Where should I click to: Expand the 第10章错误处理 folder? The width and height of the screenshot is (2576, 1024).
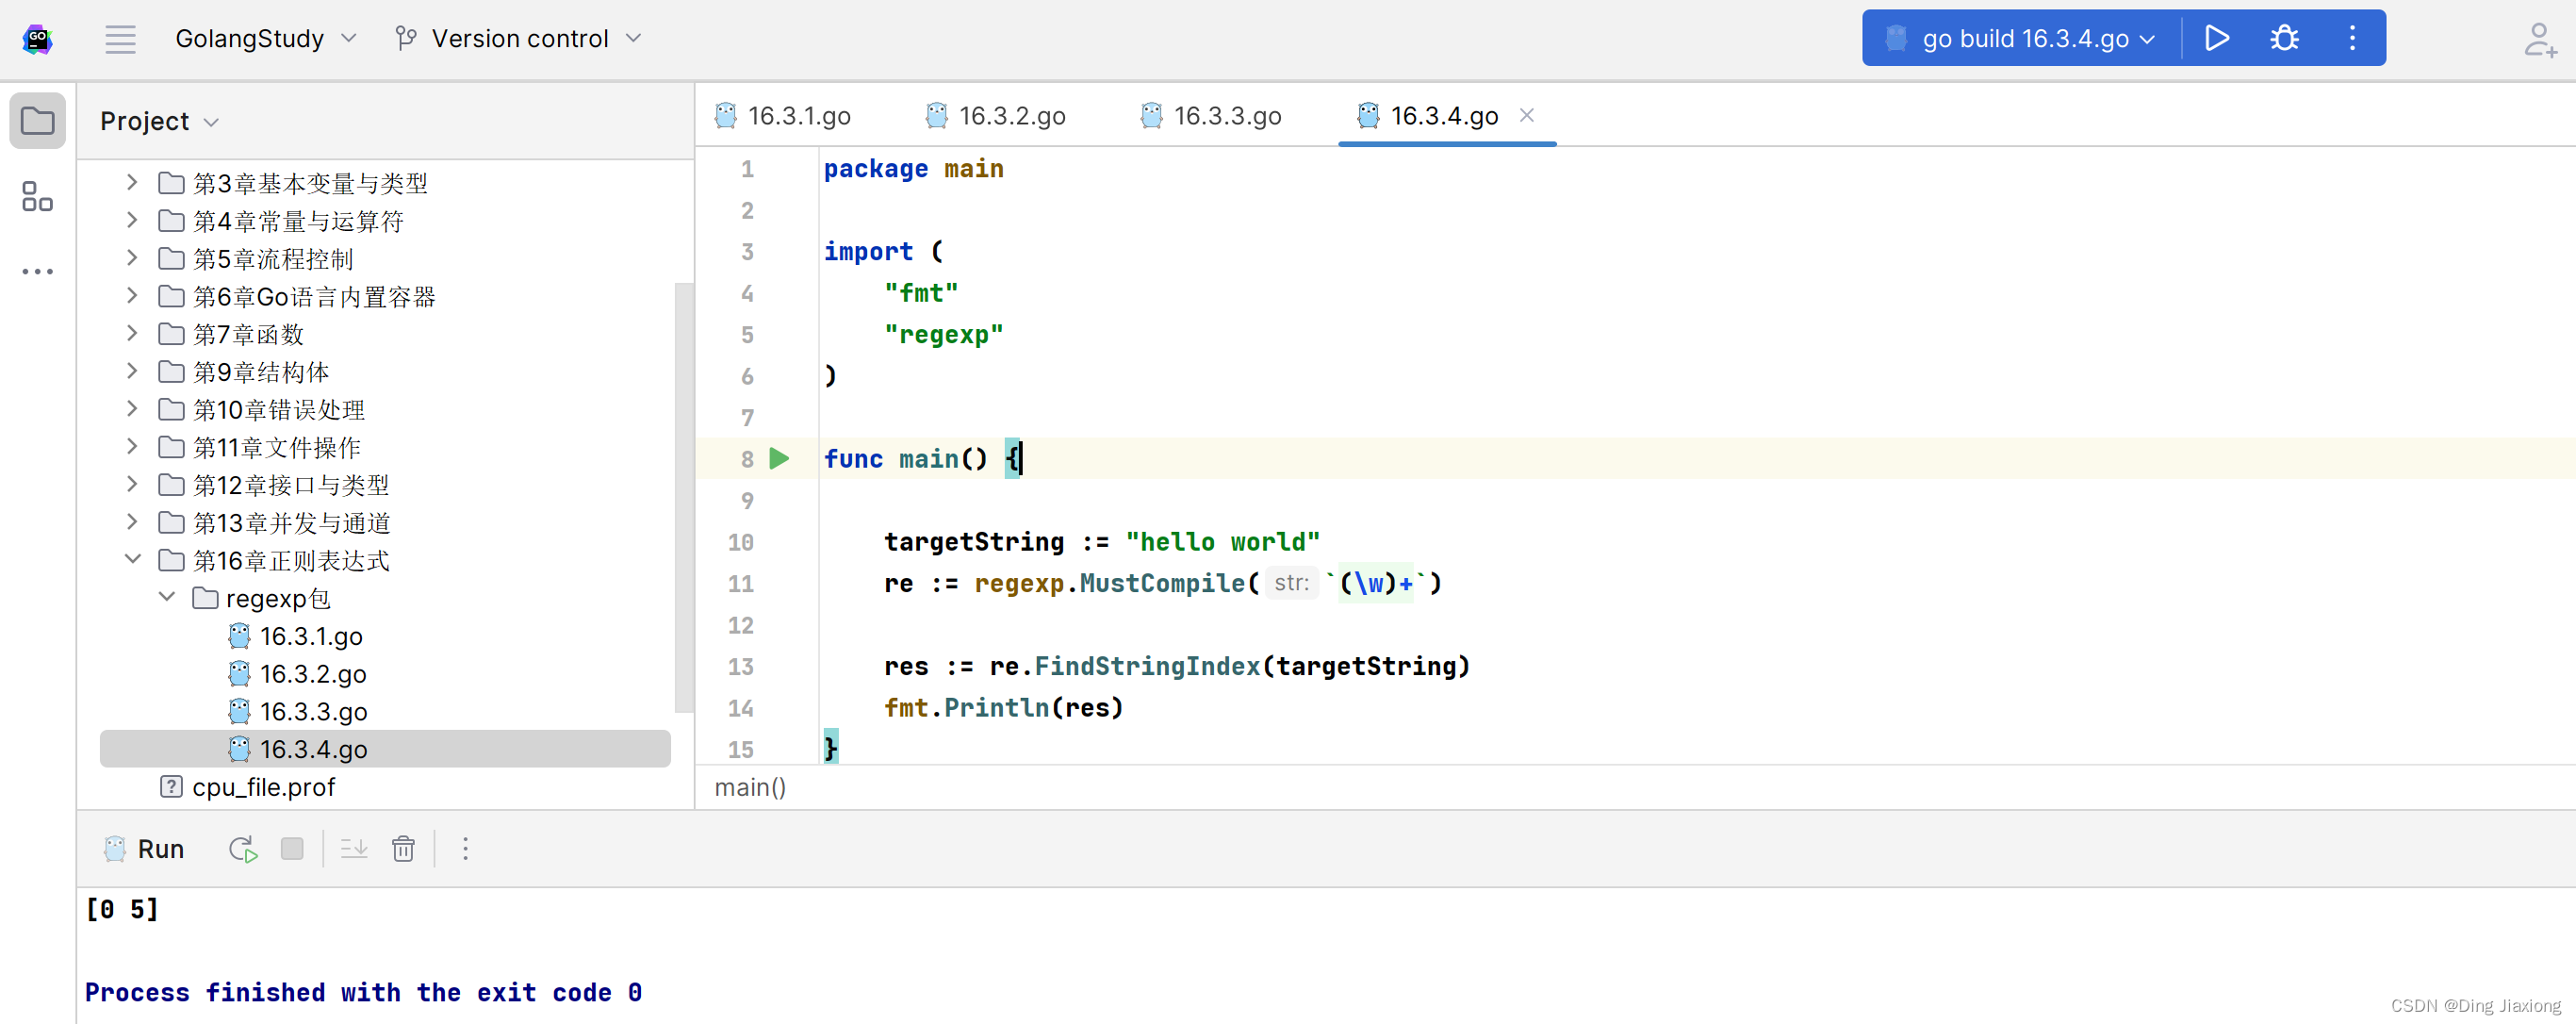coord(132,409)
